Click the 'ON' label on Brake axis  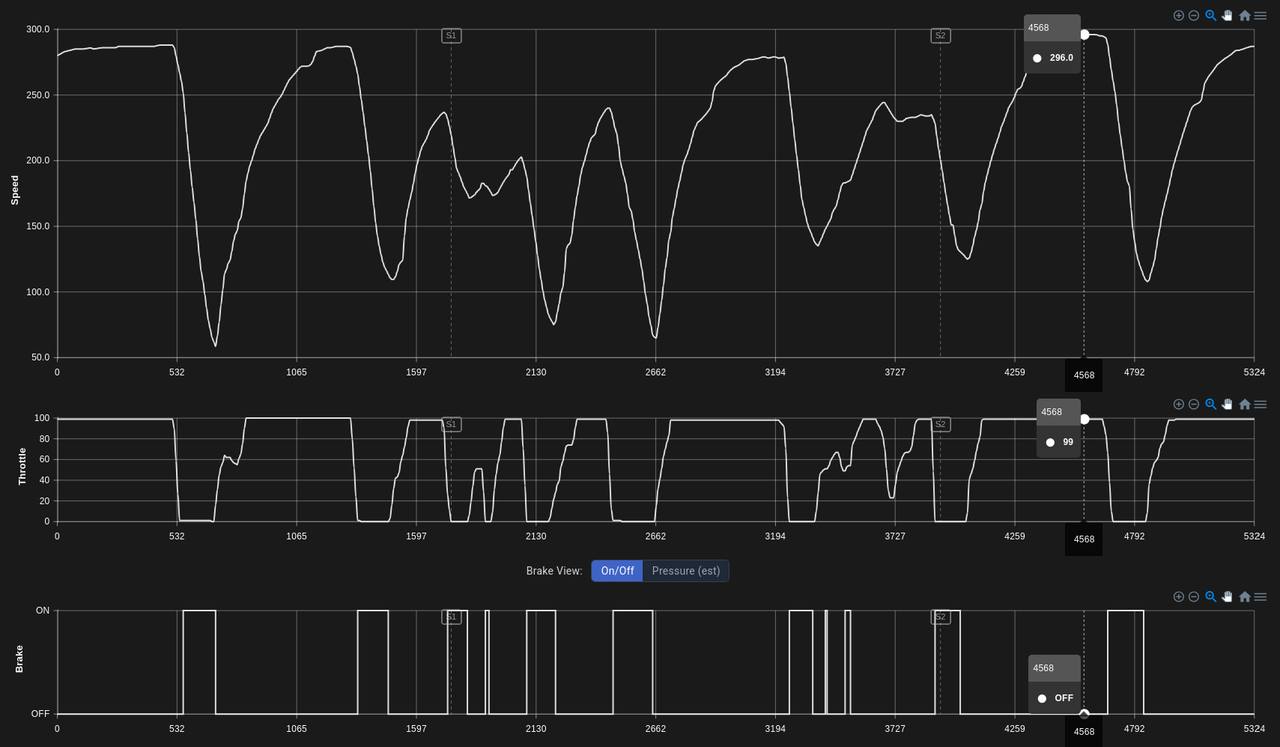(x=43, y=610)
